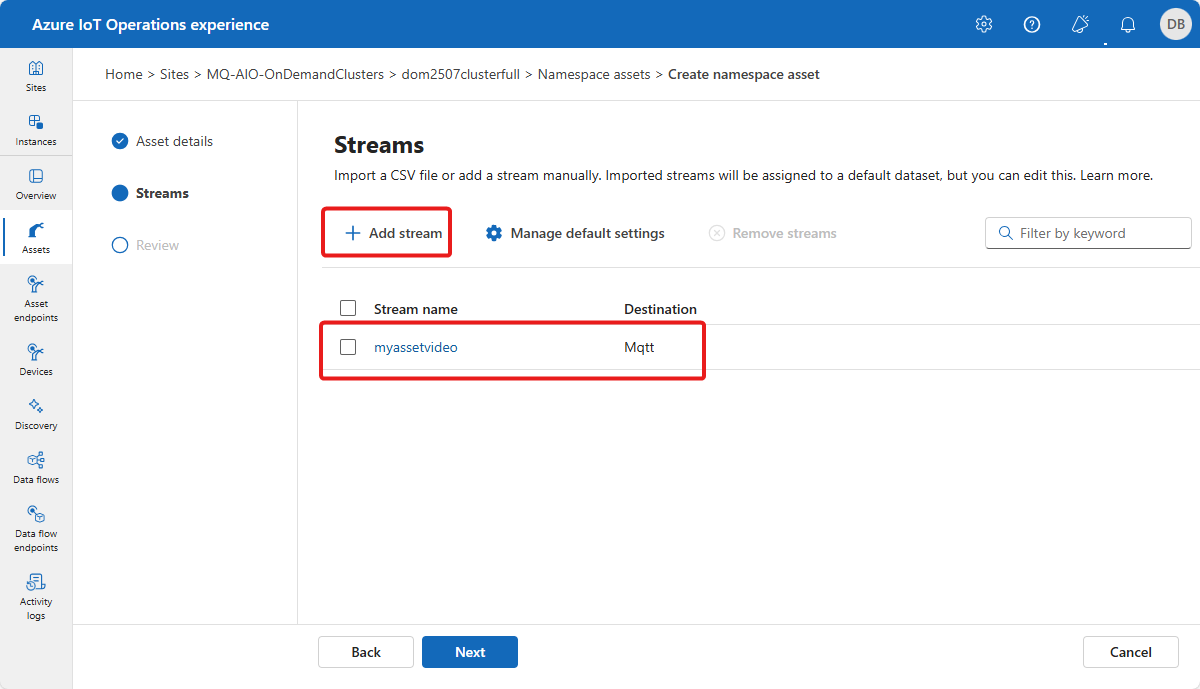This screenshot has width=1200, height=689.
Task: Open Assets in sidebar
Action: click(x=36, y=237)
